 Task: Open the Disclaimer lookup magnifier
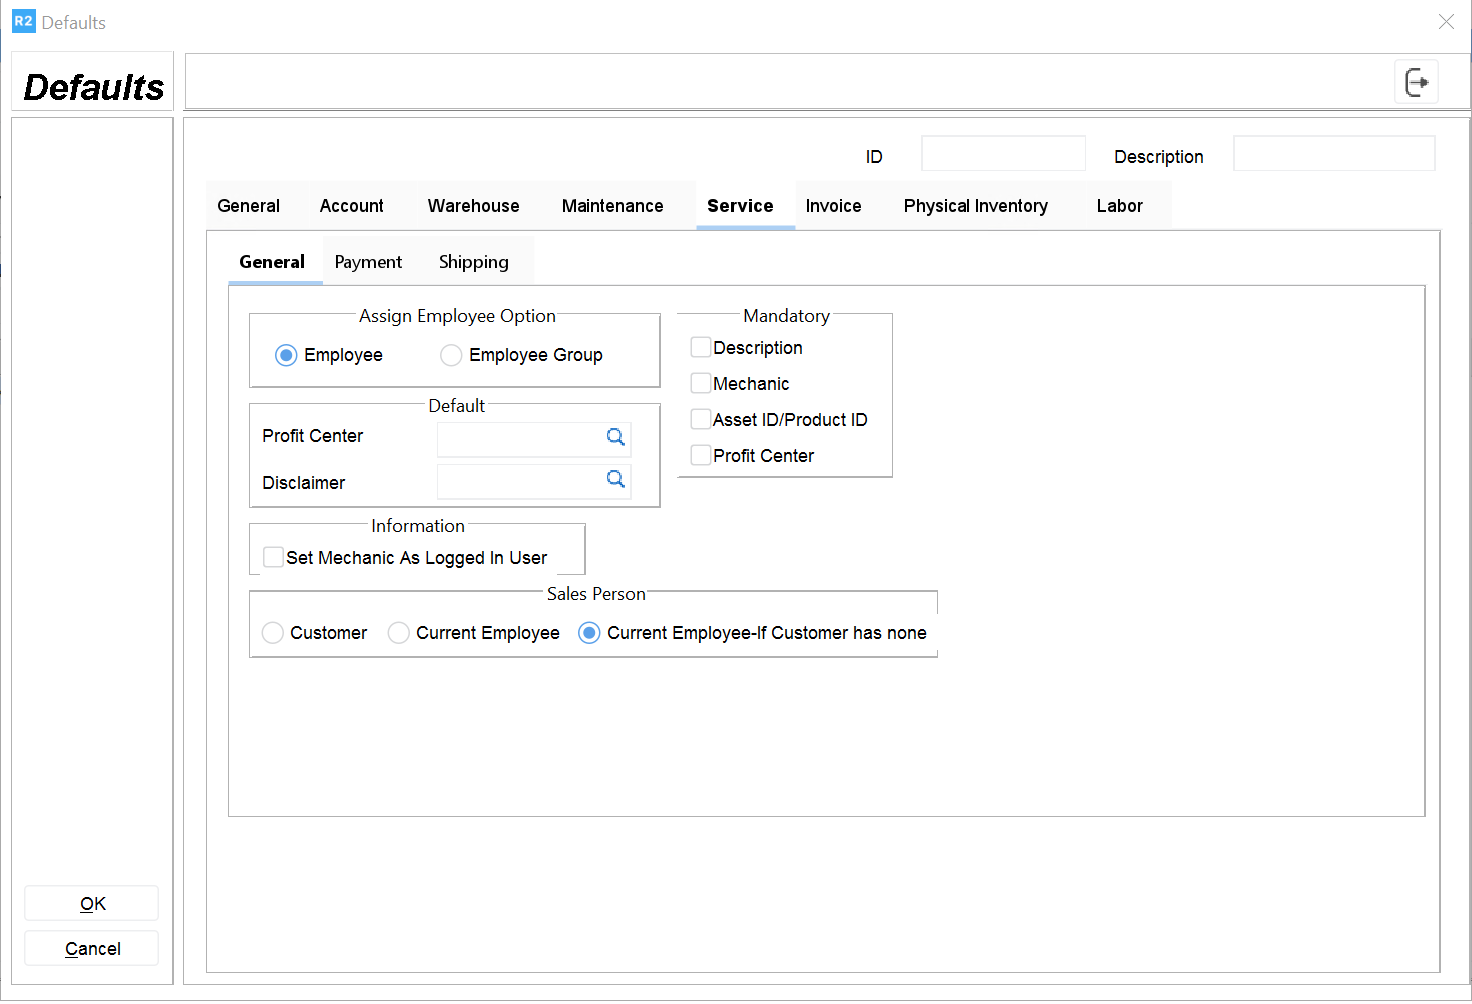coord(616,479)
